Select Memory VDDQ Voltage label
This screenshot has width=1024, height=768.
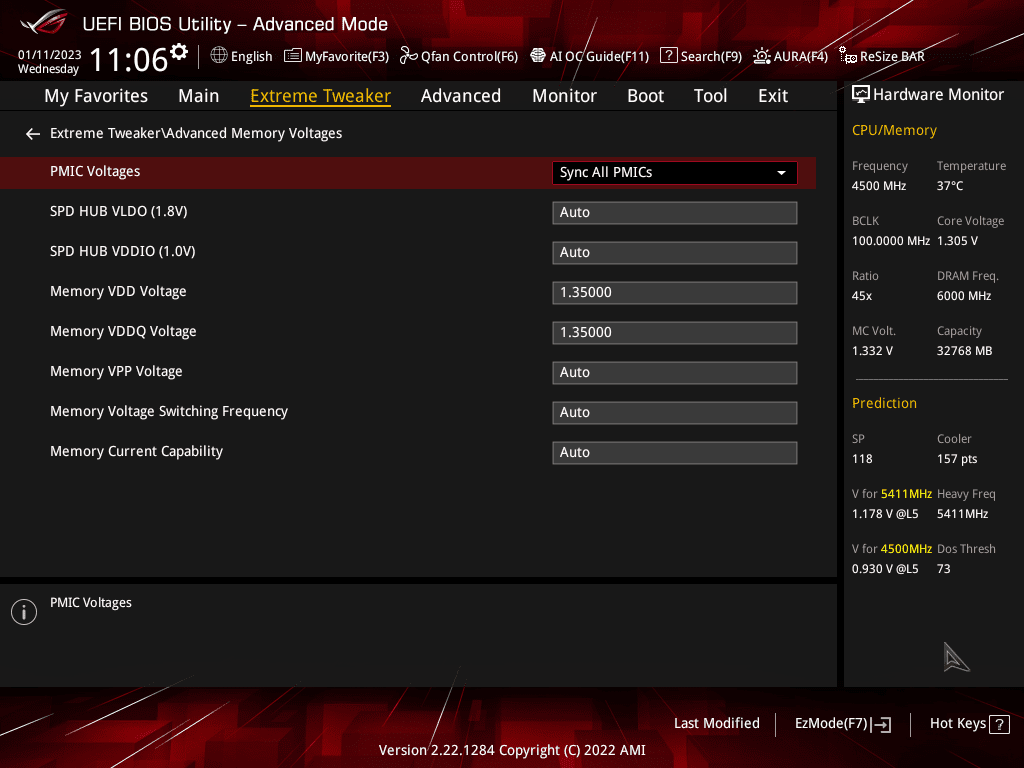point(123,332)
